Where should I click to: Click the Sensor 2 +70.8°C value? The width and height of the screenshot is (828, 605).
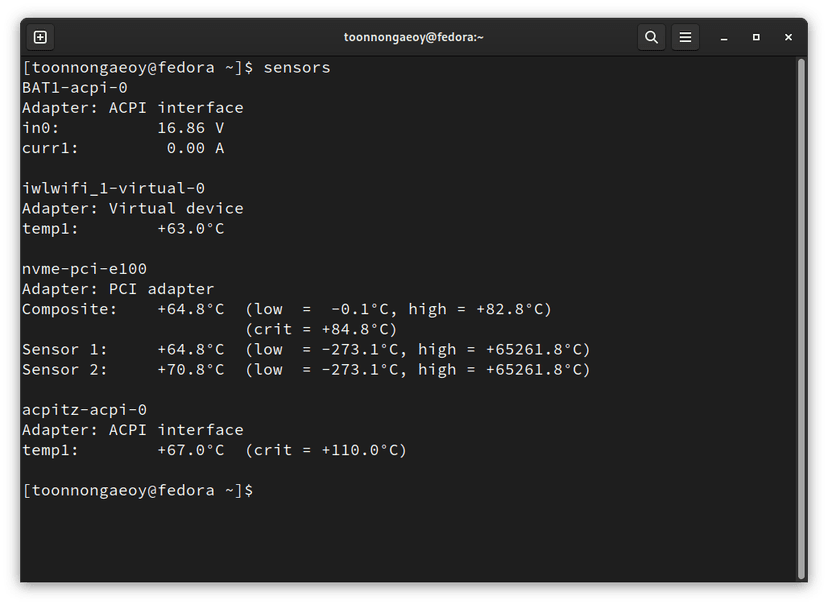[191, 369]
